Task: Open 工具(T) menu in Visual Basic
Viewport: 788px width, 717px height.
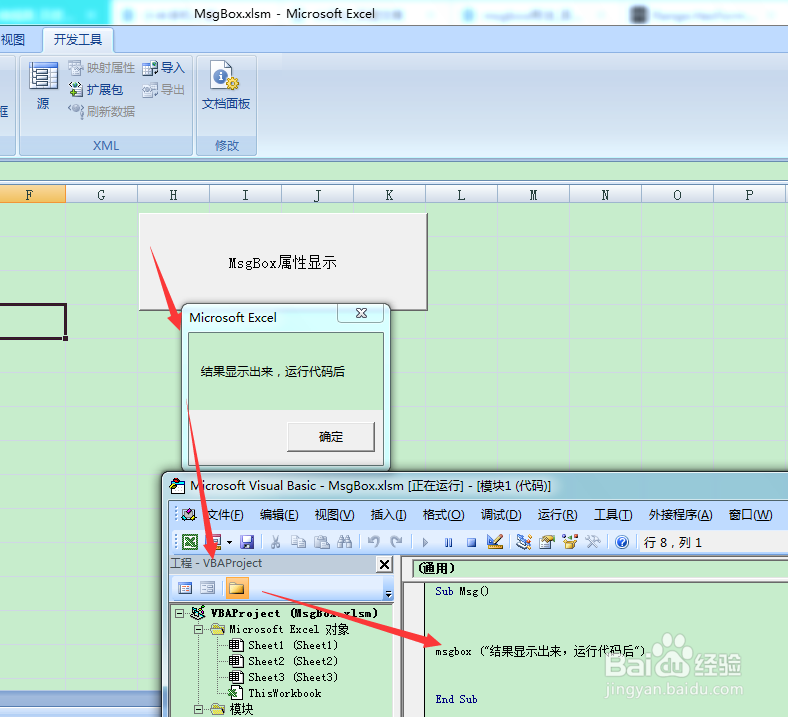Action: click(x=613, y=515)
